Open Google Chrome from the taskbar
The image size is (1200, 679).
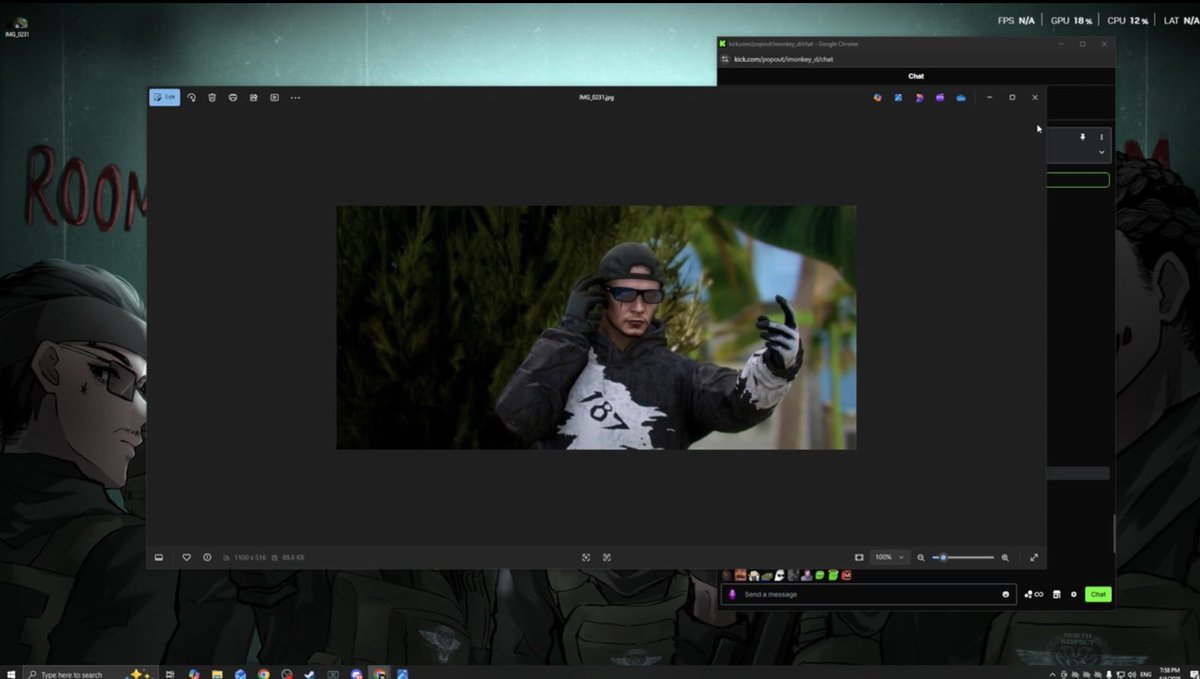click(x=263, y=674)
